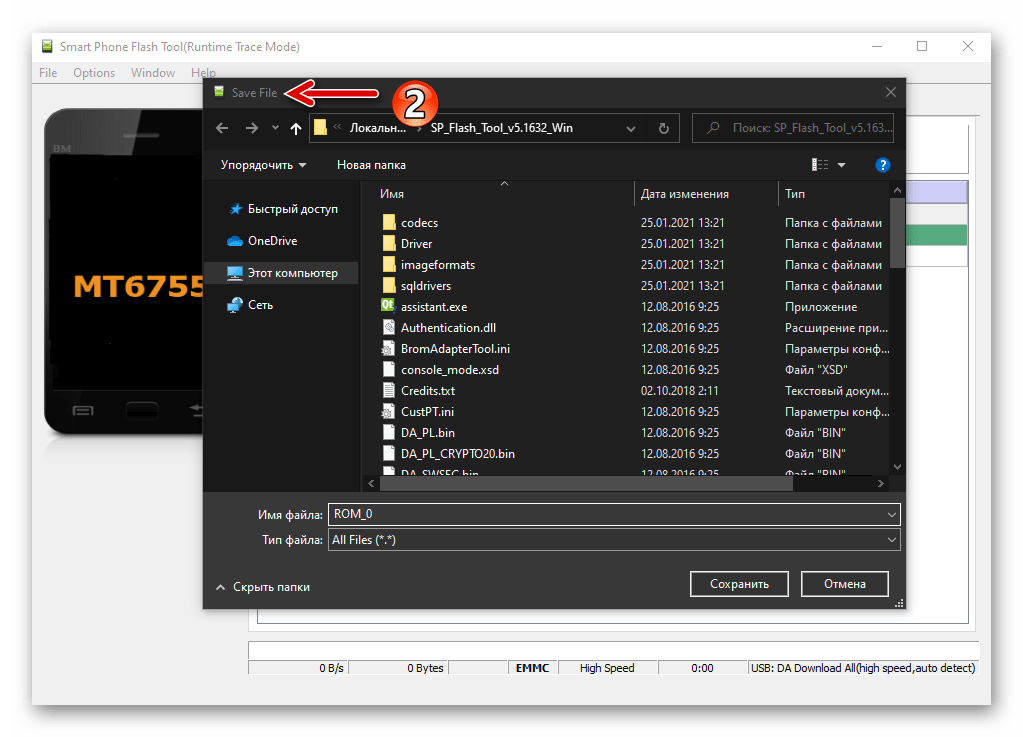
Task: Select the Credits.txt file
Action: tap(428, 391)
